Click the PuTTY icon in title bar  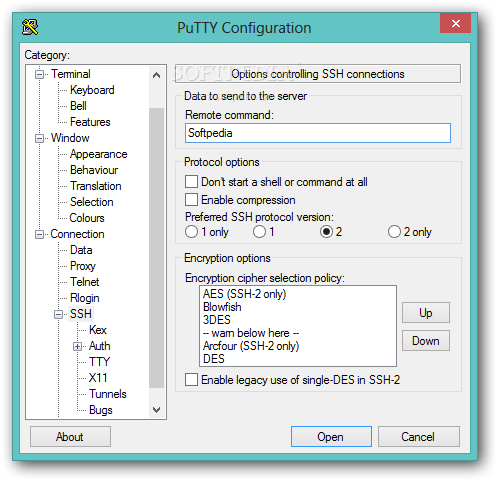point(30,27)
